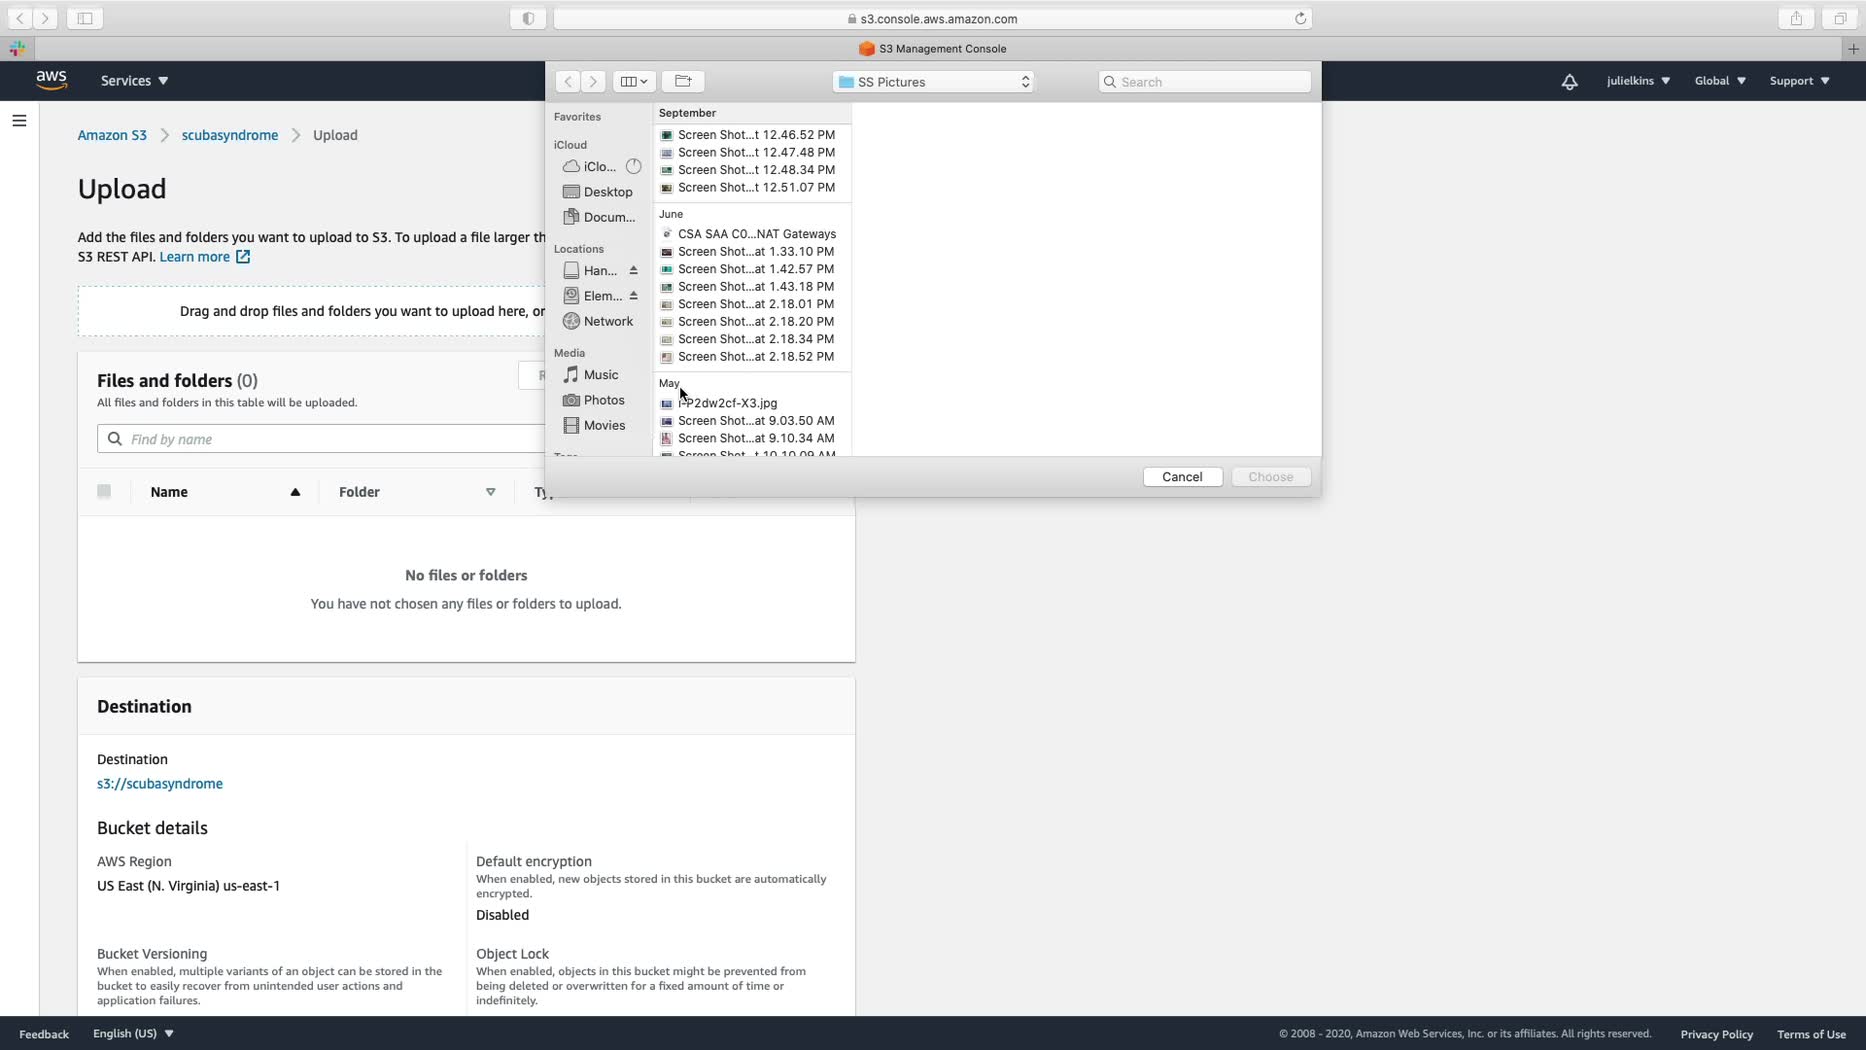The image size is (1866, 1050).
Task: Show Safari tab overview
Action: click(x=1840, y=18)
